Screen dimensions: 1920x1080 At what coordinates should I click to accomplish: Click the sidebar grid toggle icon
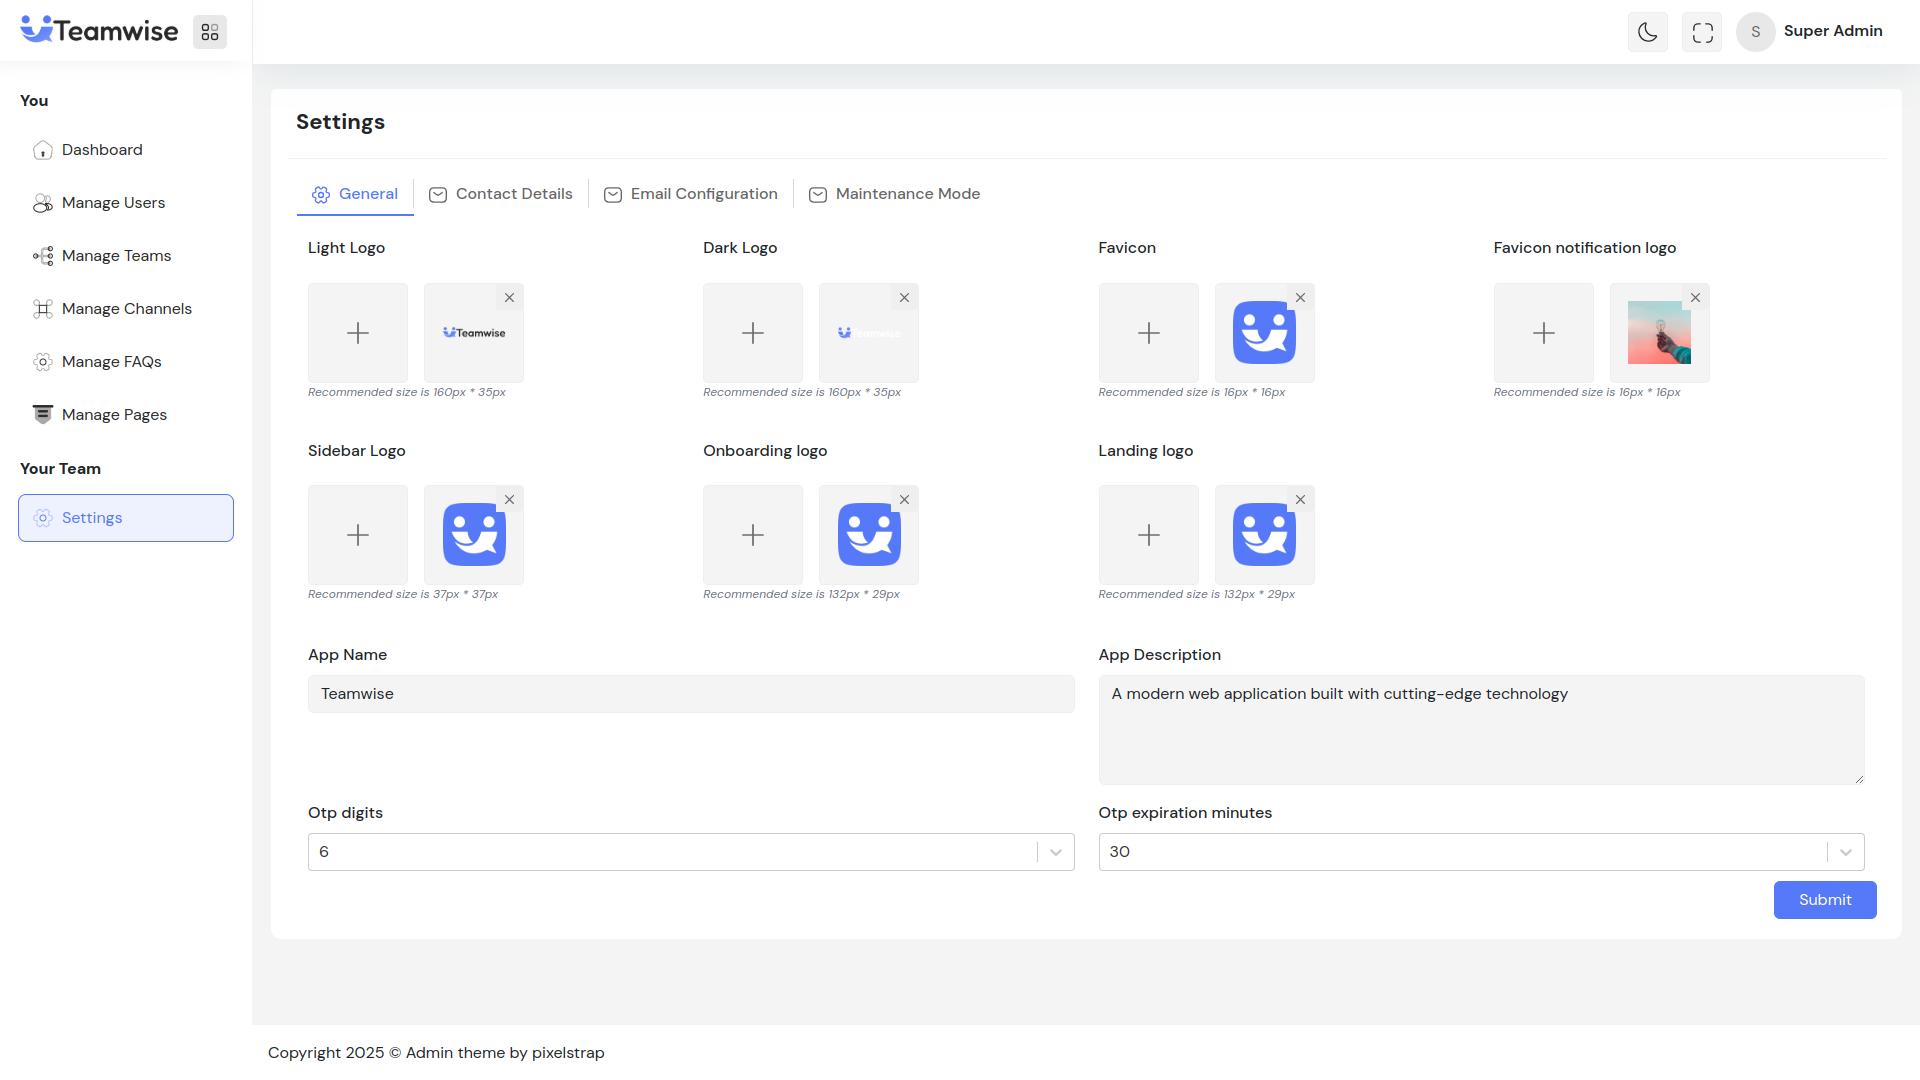point(210,32)
